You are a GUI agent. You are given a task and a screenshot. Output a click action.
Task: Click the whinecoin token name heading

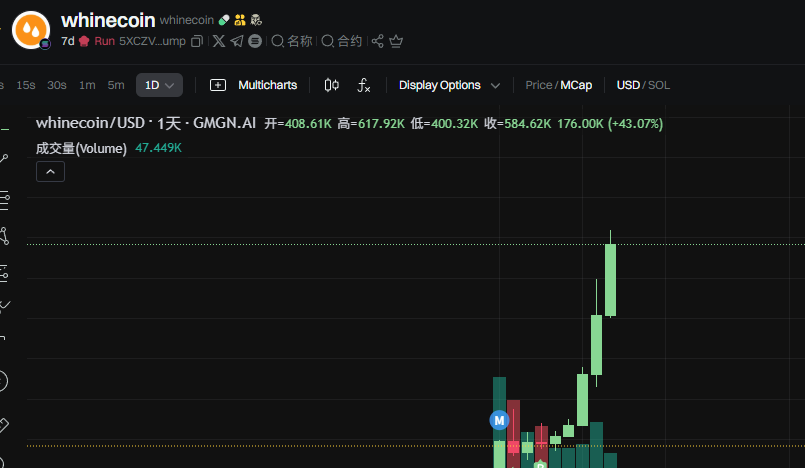108,20
